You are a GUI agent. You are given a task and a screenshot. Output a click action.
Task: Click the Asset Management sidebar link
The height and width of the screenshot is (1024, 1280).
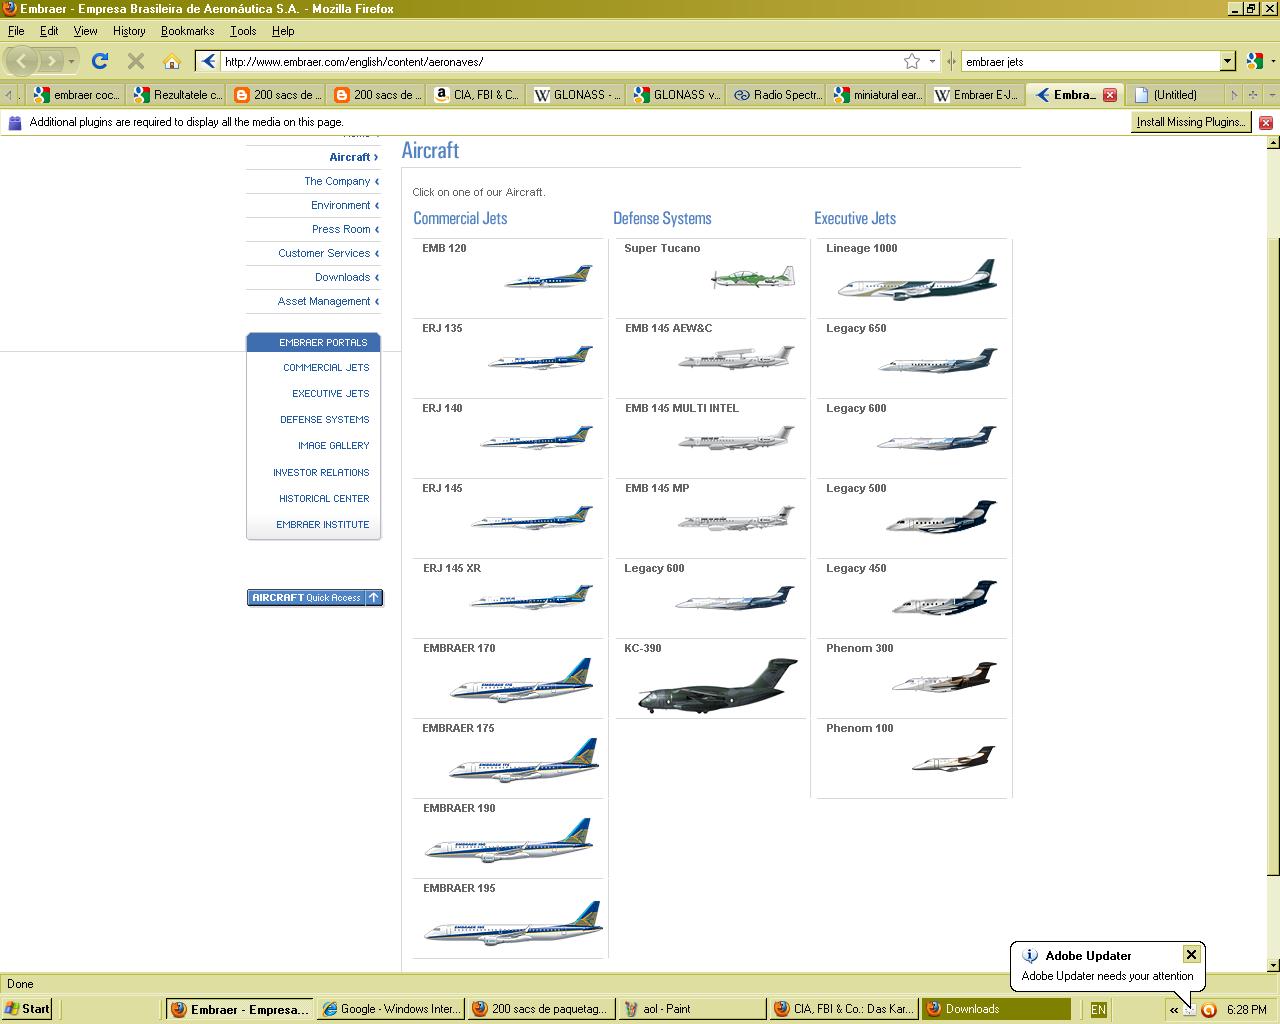pos(324,301)
